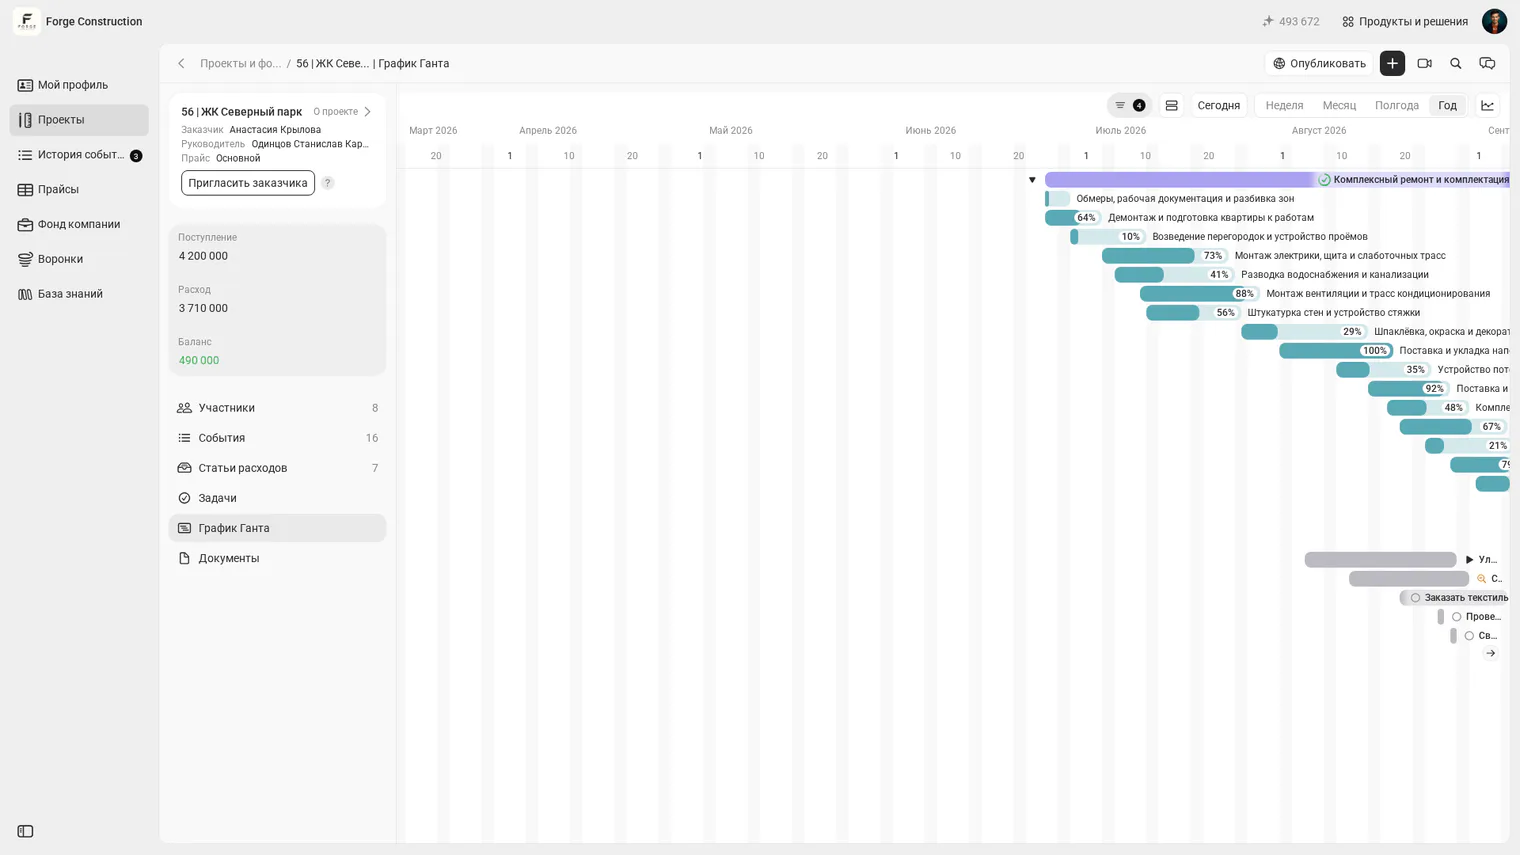Open Продукты и решения menu
The width and height of the screenshot is (1520, 855).
point(1405,21)
